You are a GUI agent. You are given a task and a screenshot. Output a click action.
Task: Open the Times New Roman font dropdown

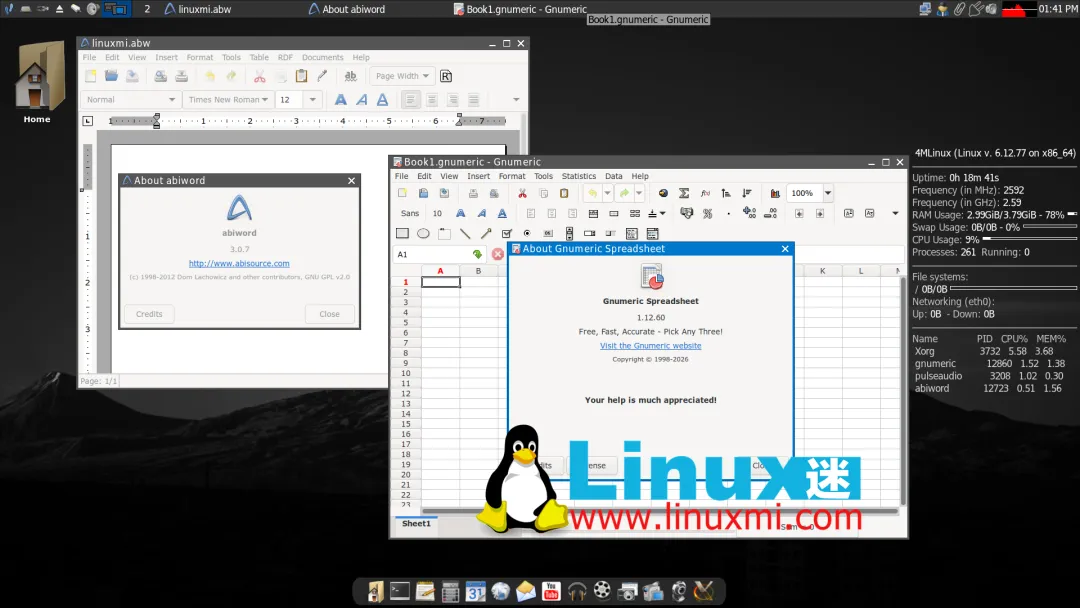point(228,100)
